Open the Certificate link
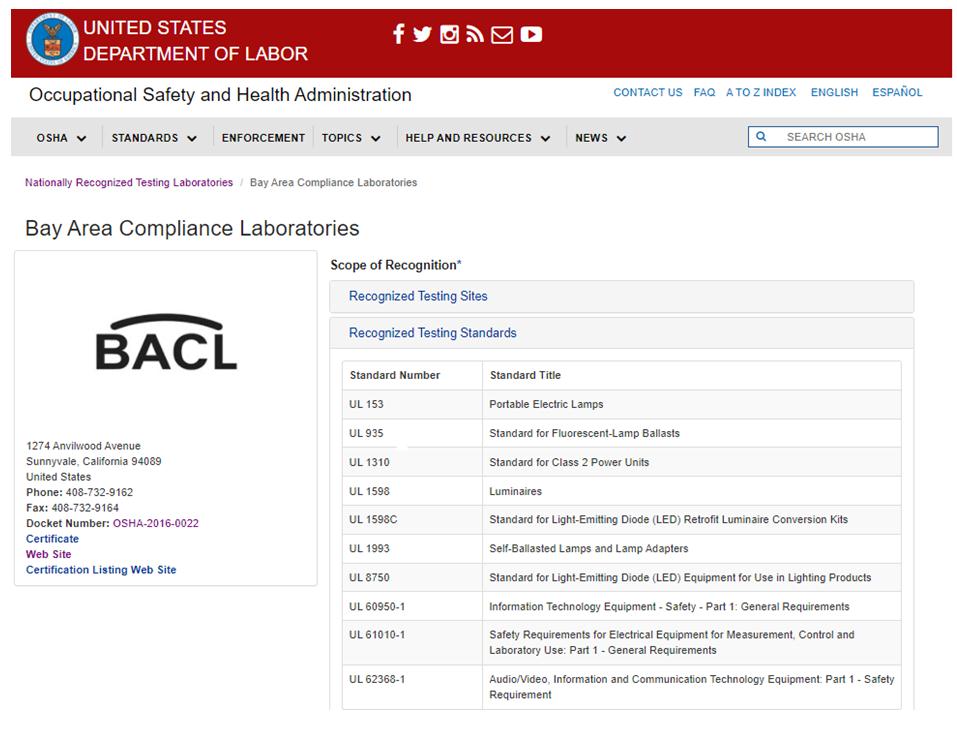The height and width of the screenshot is (740, 957). (52, 539)
